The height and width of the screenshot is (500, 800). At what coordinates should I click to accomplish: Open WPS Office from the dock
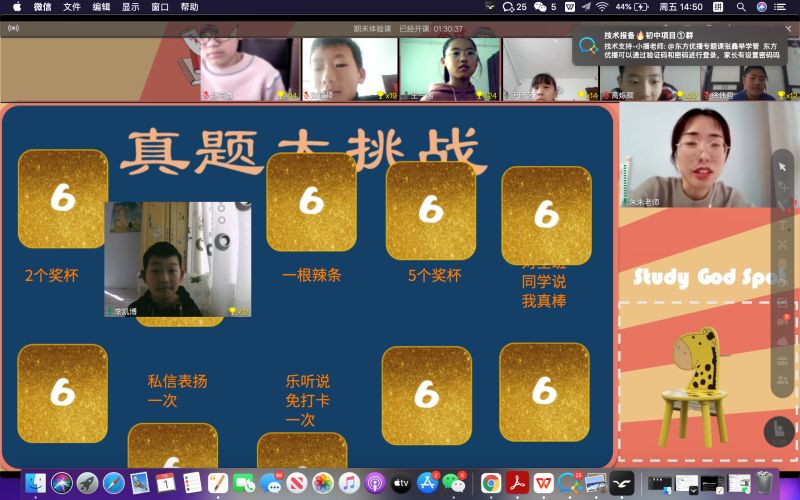tap(543, 483)
